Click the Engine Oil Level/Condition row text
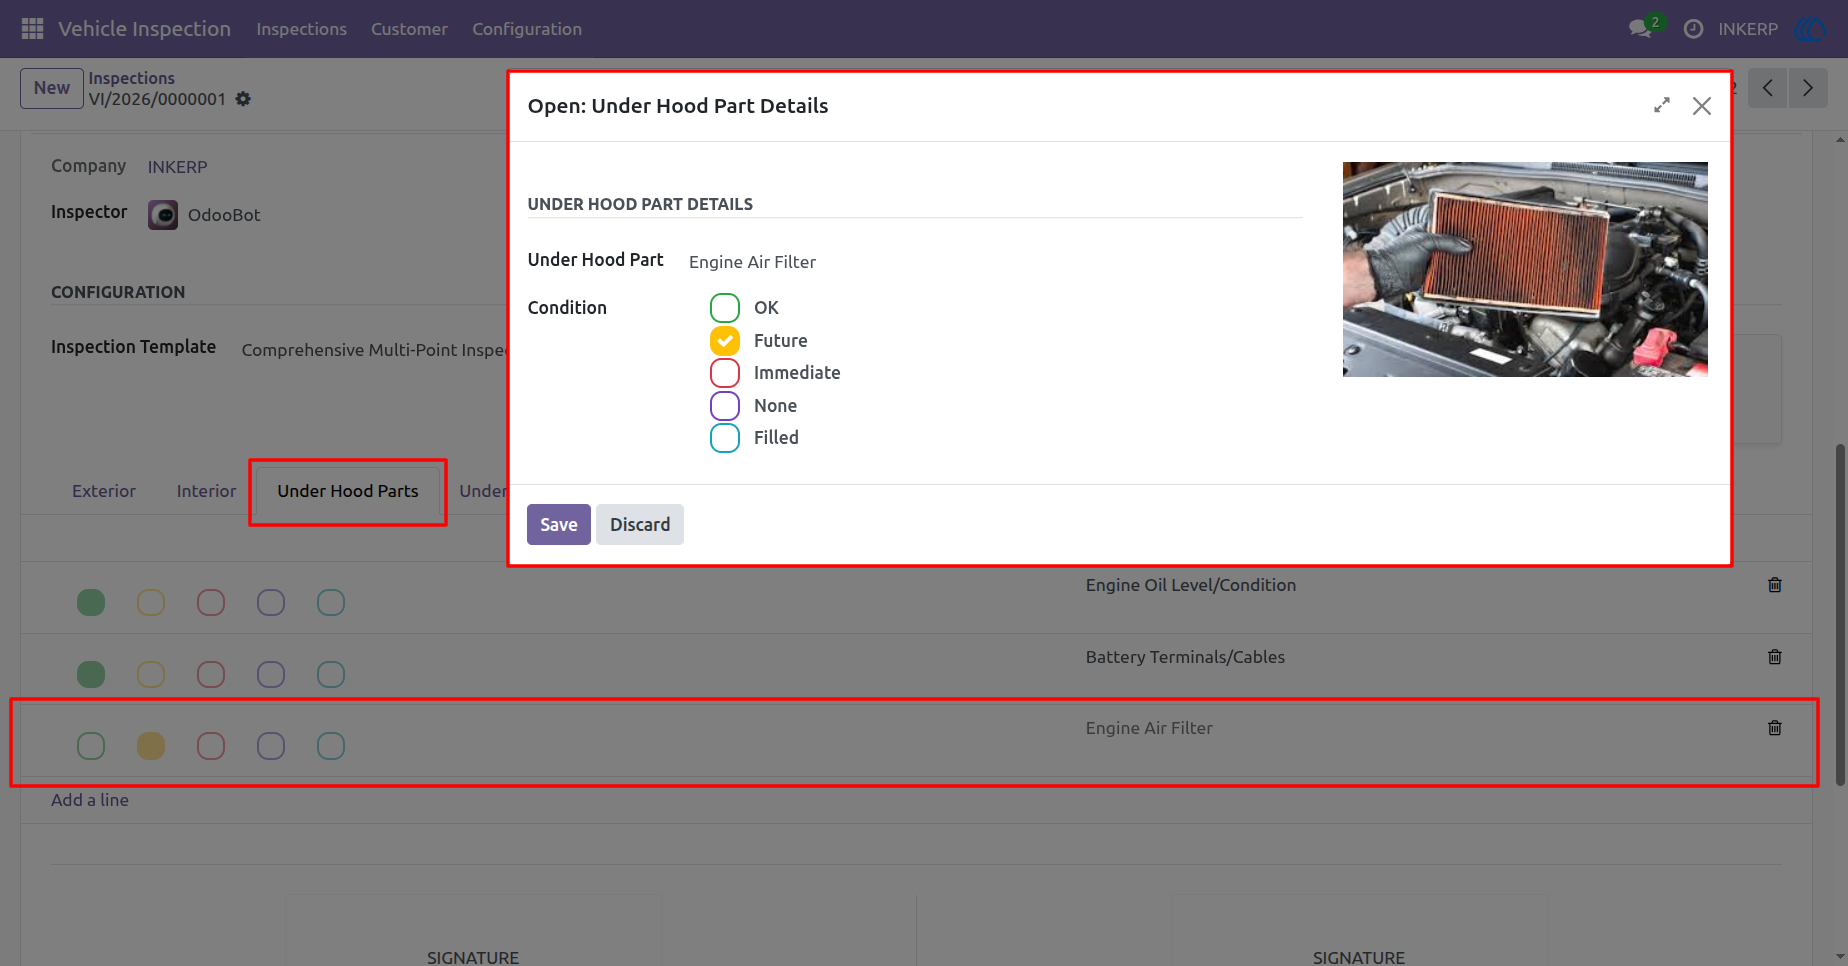 pyautogui.click(x=1191, y=585)
